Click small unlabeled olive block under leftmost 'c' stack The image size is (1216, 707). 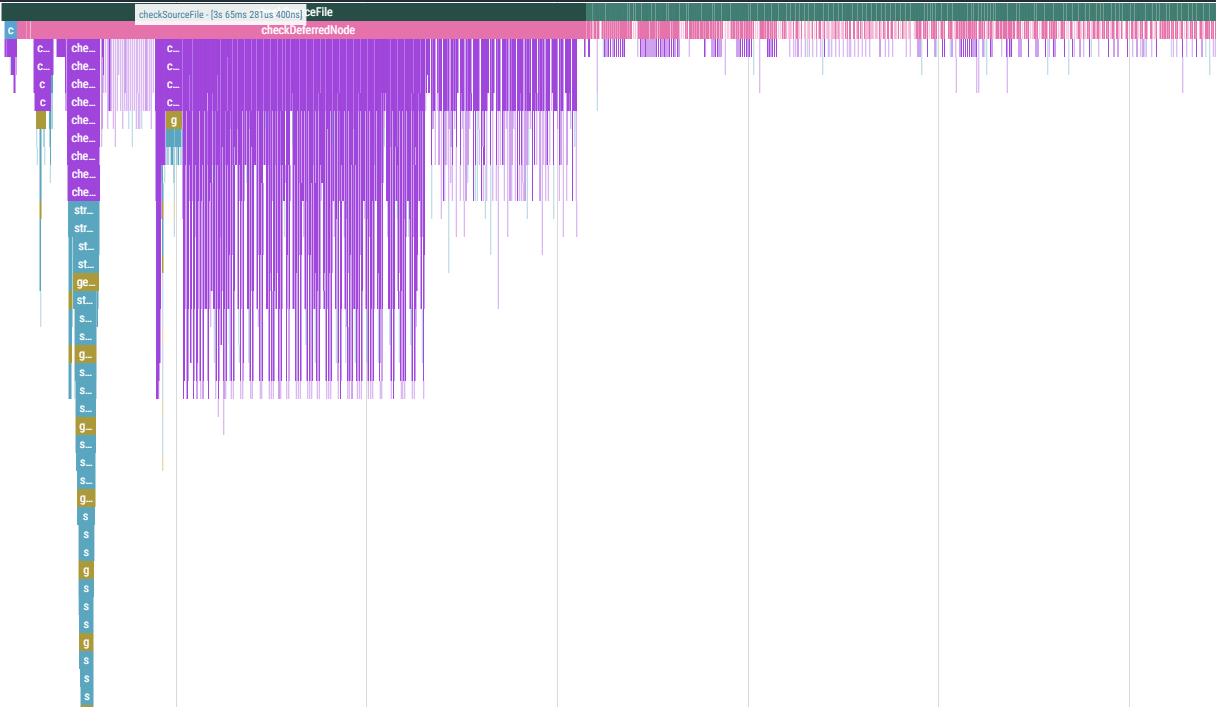[41, 120]
